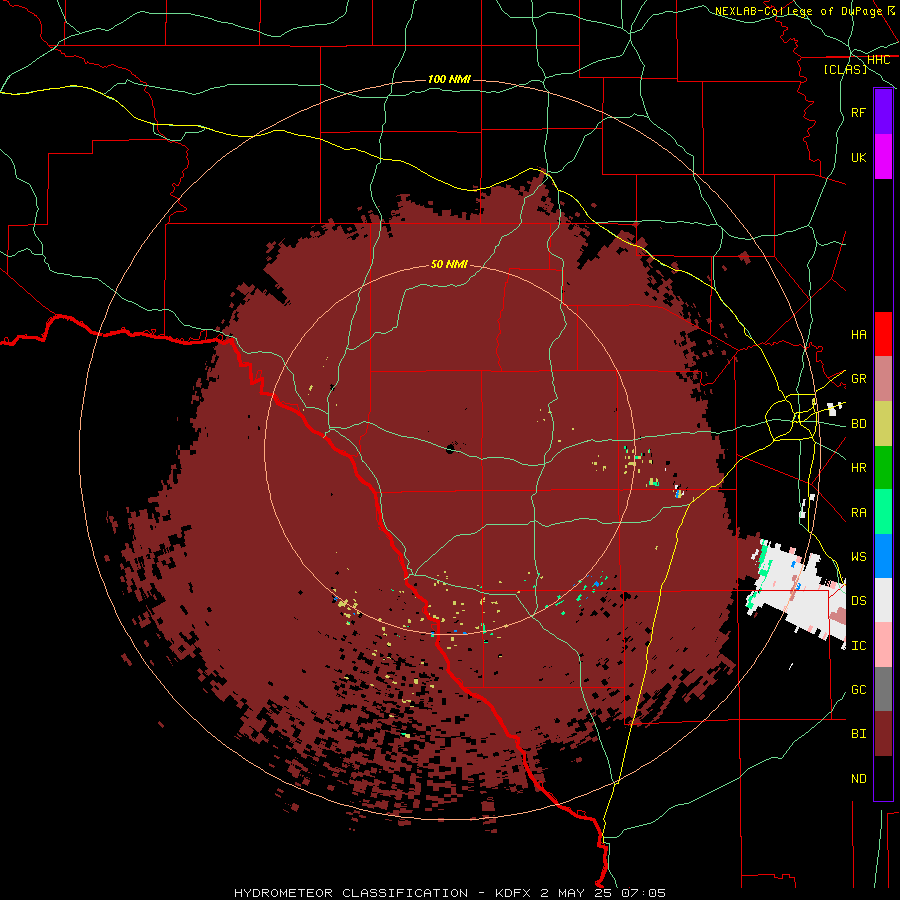Click the HYDROMETEOR CLASSIFICATION title text
This screenshot has height=900, width=900.
pyautogui.click(x=351, y=893)
